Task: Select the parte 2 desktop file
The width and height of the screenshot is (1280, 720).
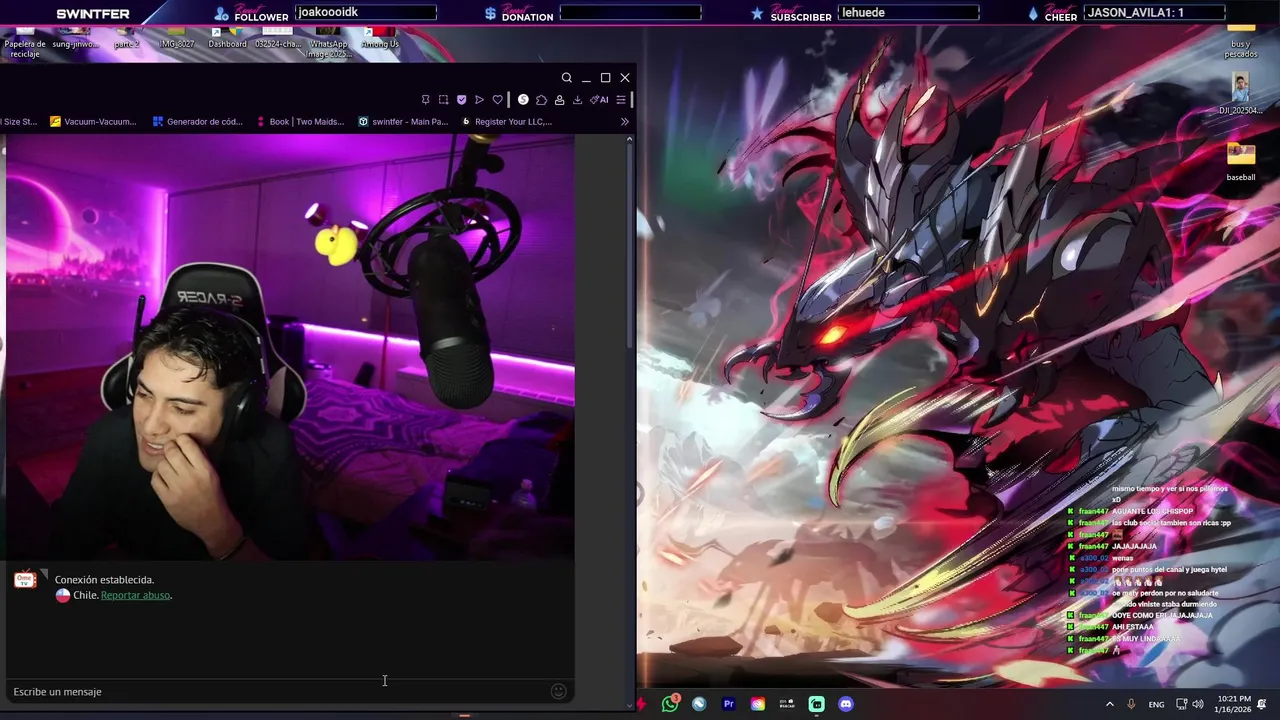Action: 126,39
